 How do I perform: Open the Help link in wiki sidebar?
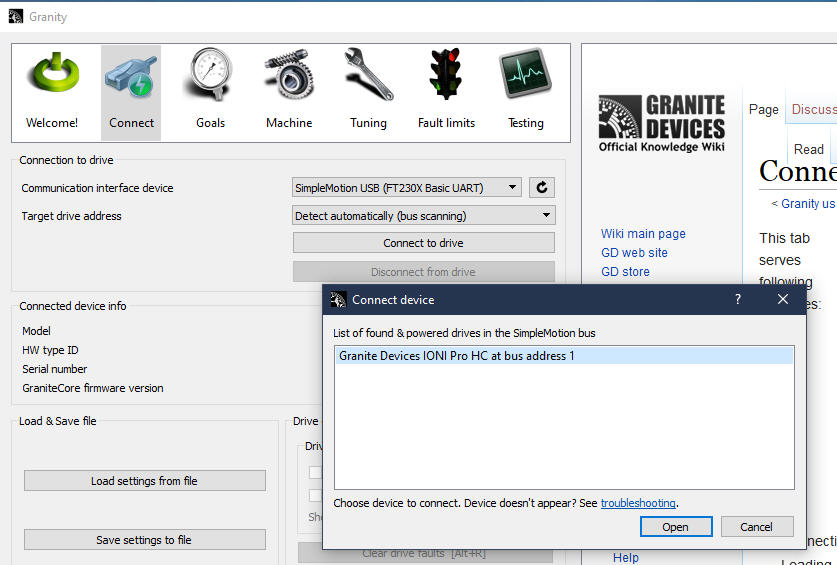coord(626,558)
